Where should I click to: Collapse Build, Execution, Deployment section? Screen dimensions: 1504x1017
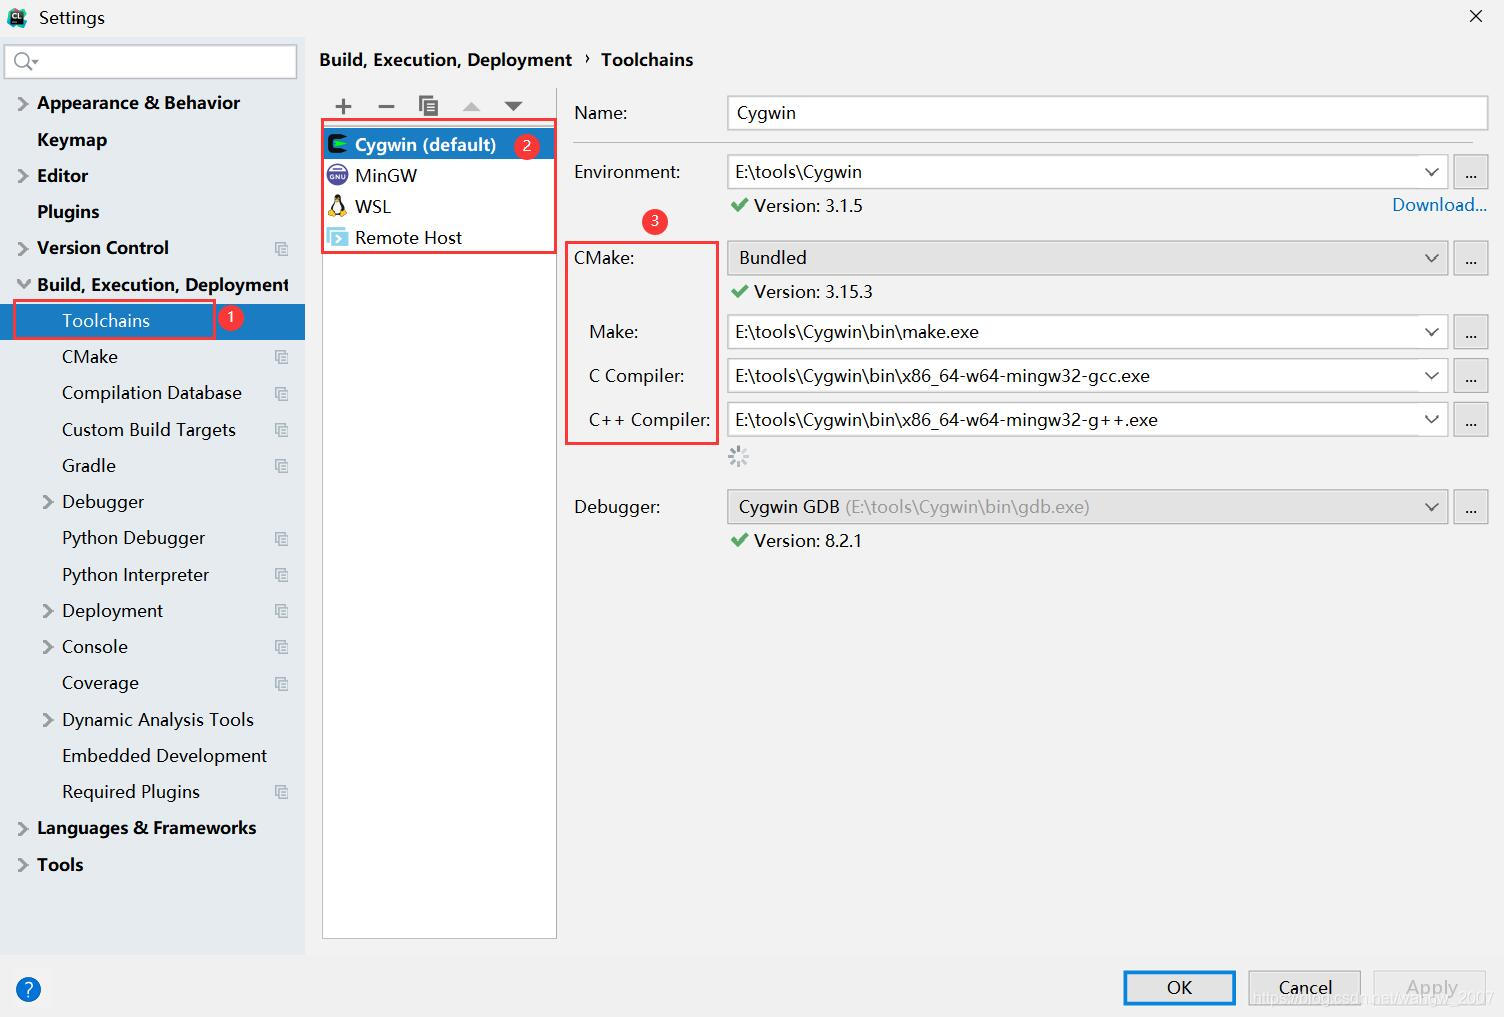pyautogui.click(x=22, y=285)
